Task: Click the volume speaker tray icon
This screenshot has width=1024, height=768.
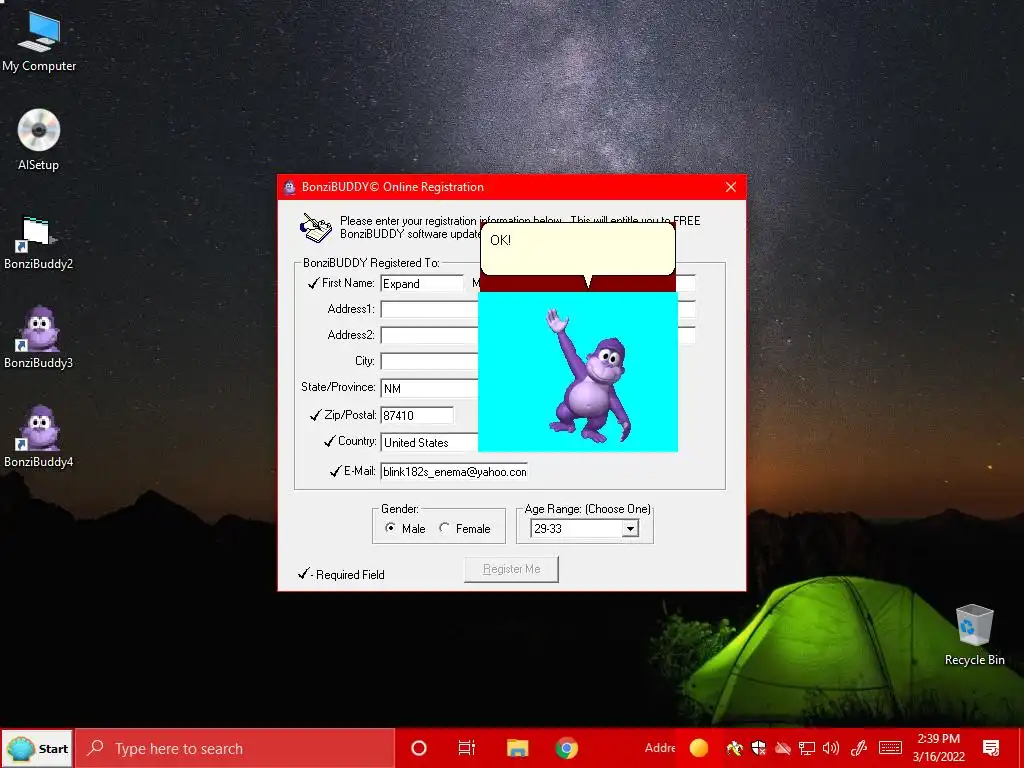Action: pyautogui.click(x=831, y=748)
